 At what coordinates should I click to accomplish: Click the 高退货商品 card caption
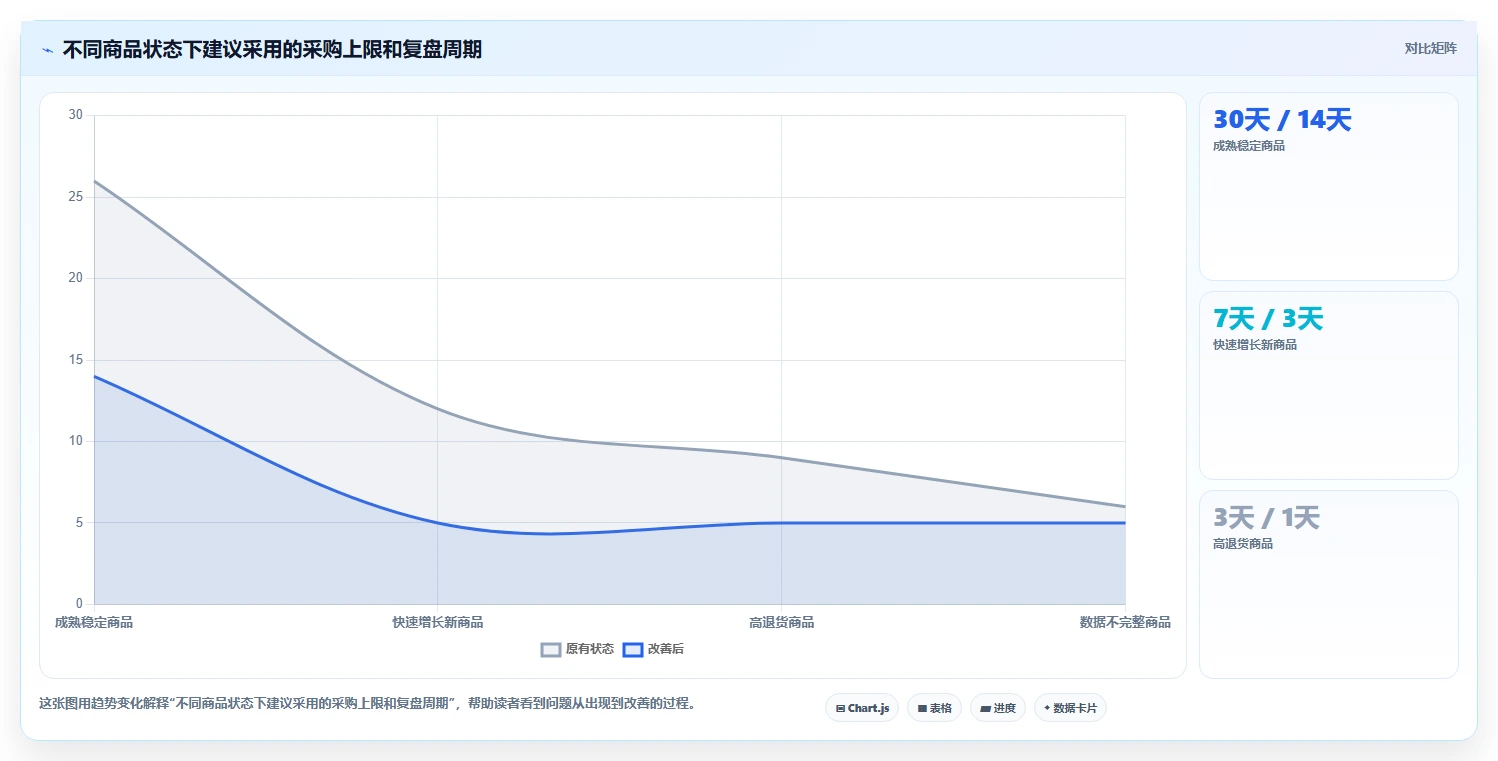(x=1243, y=544)
